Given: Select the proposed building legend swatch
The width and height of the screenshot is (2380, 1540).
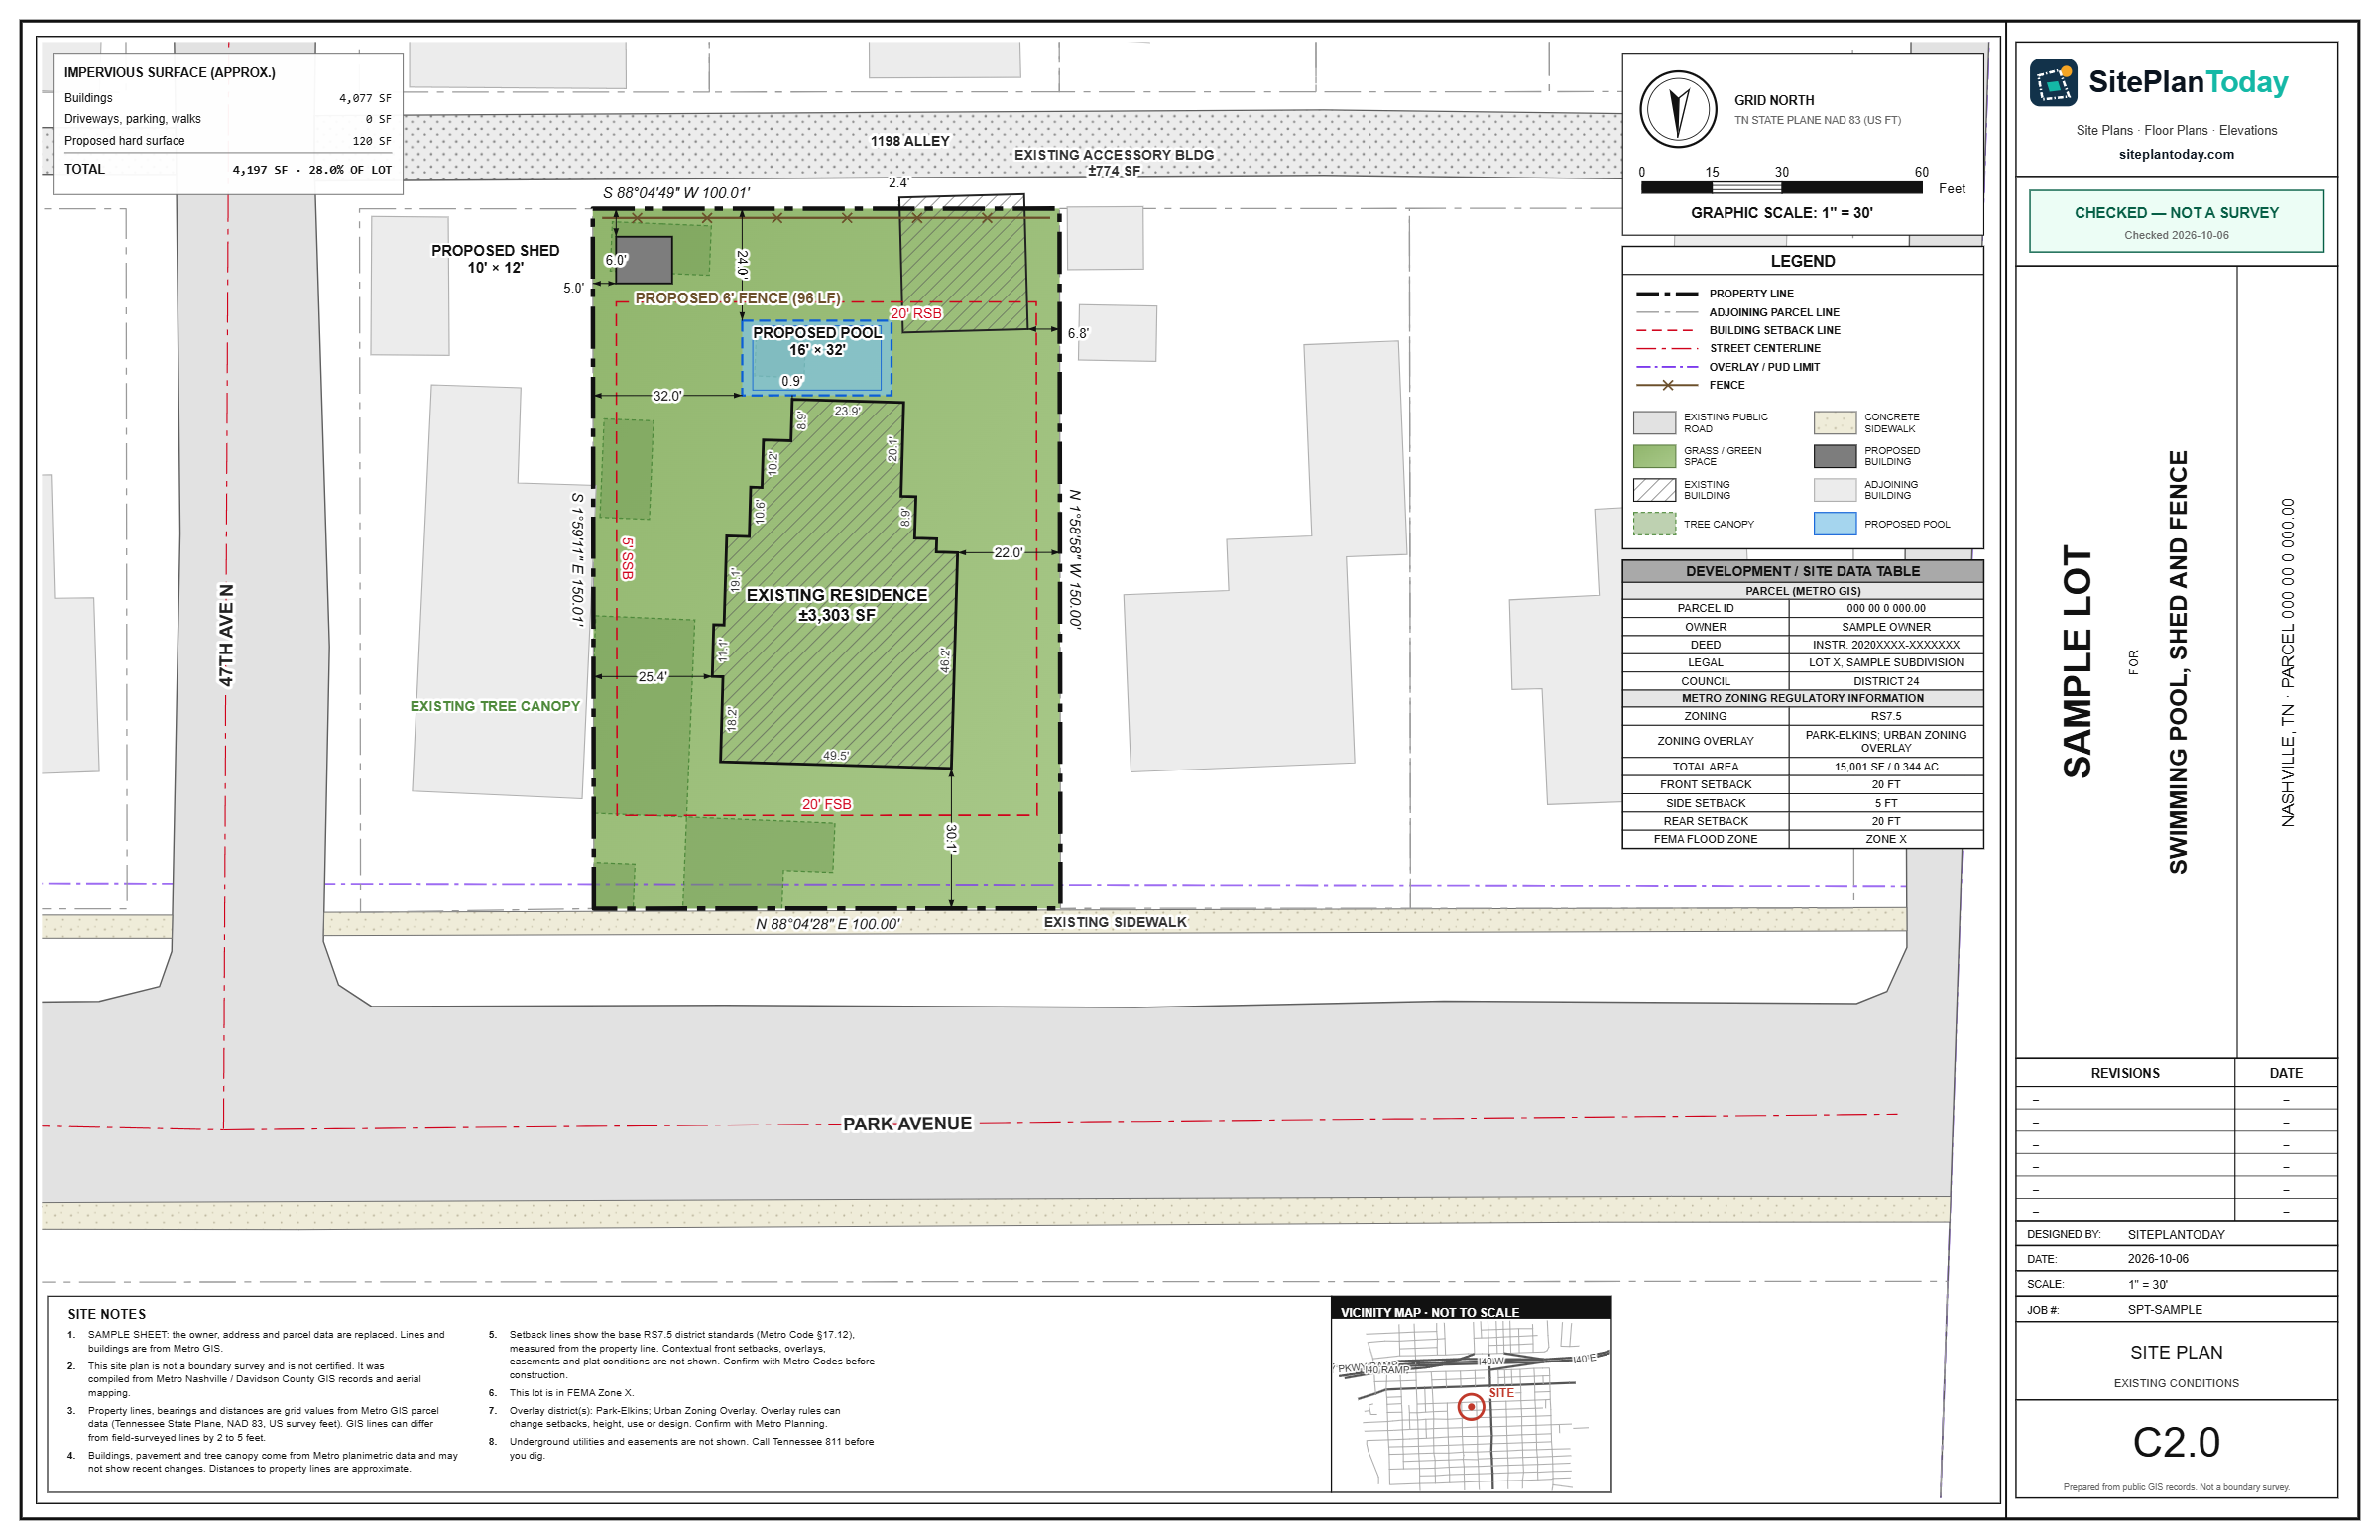Looking at the screenshot, I should [x=1835, y=456].
